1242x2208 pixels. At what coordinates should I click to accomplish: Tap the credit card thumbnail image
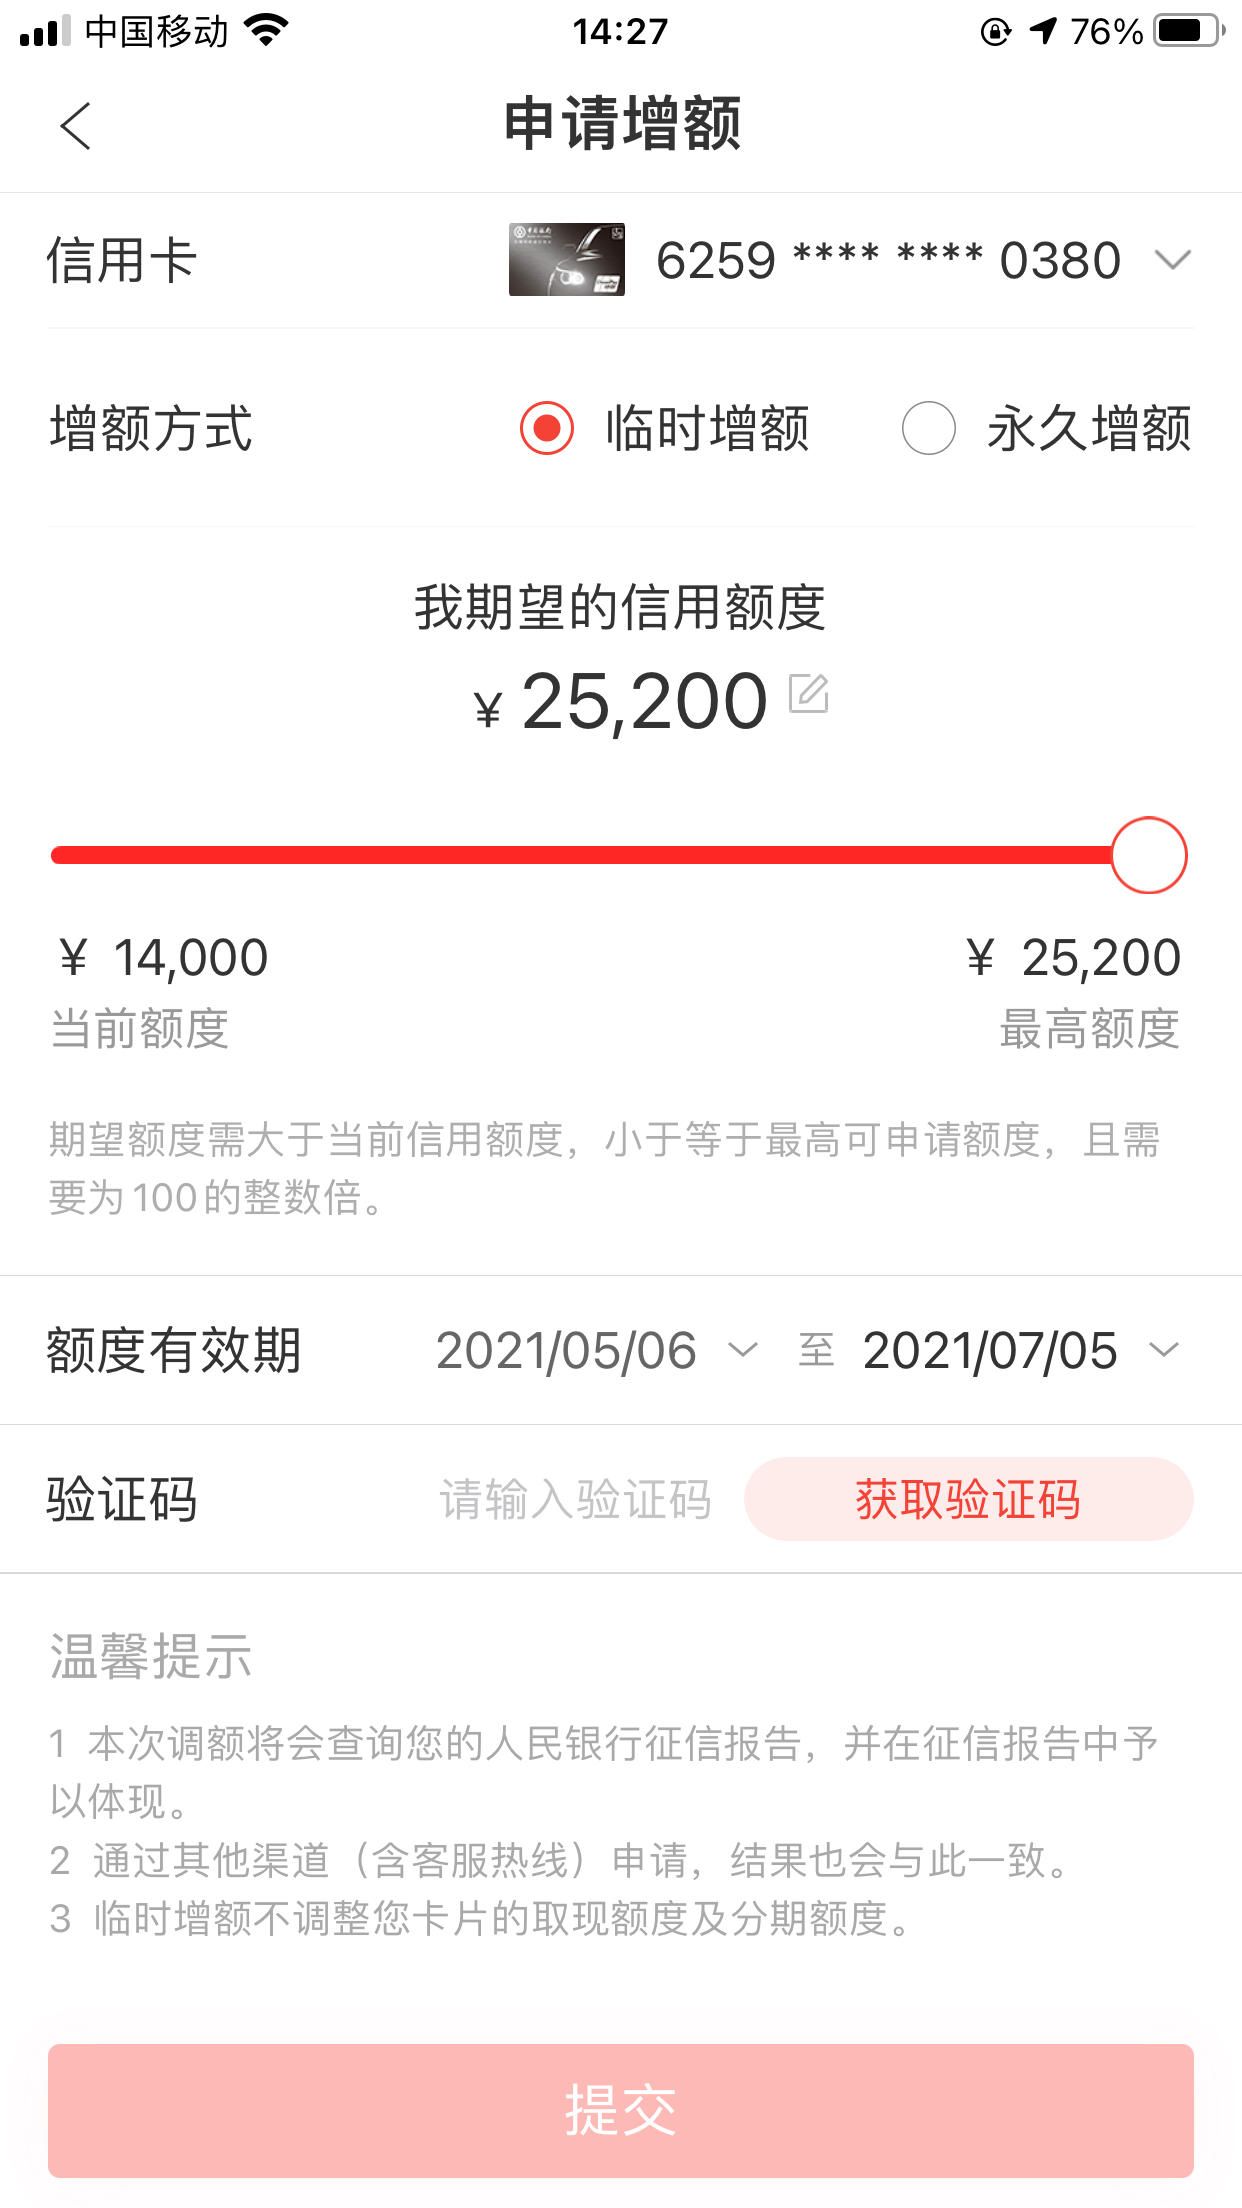(567, 259)
